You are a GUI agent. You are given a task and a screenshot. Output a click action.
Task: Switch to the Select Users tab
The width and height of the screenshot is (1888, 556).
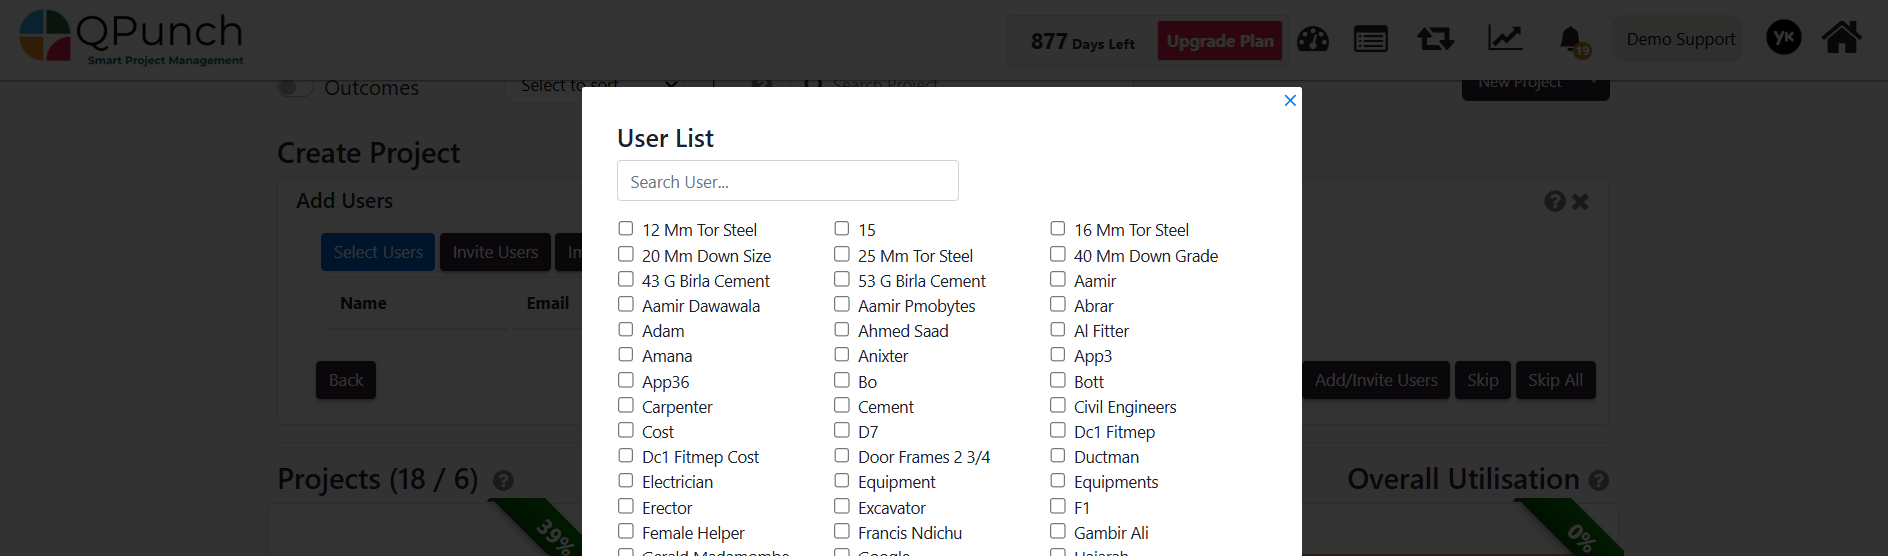(378, 252)
